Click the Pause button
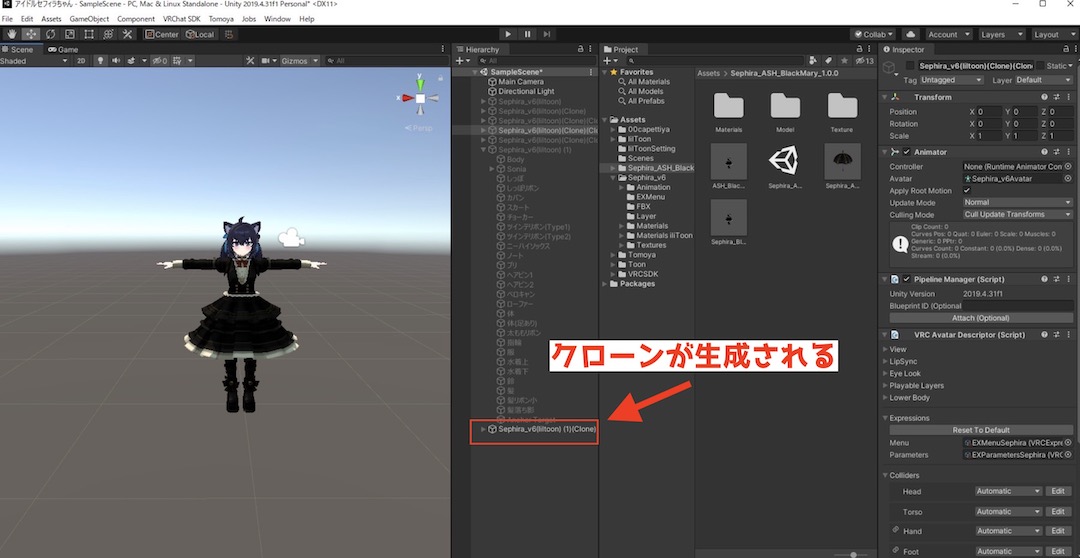The height and width of the screenshot is (558, 1080). [x=528, y=34]
